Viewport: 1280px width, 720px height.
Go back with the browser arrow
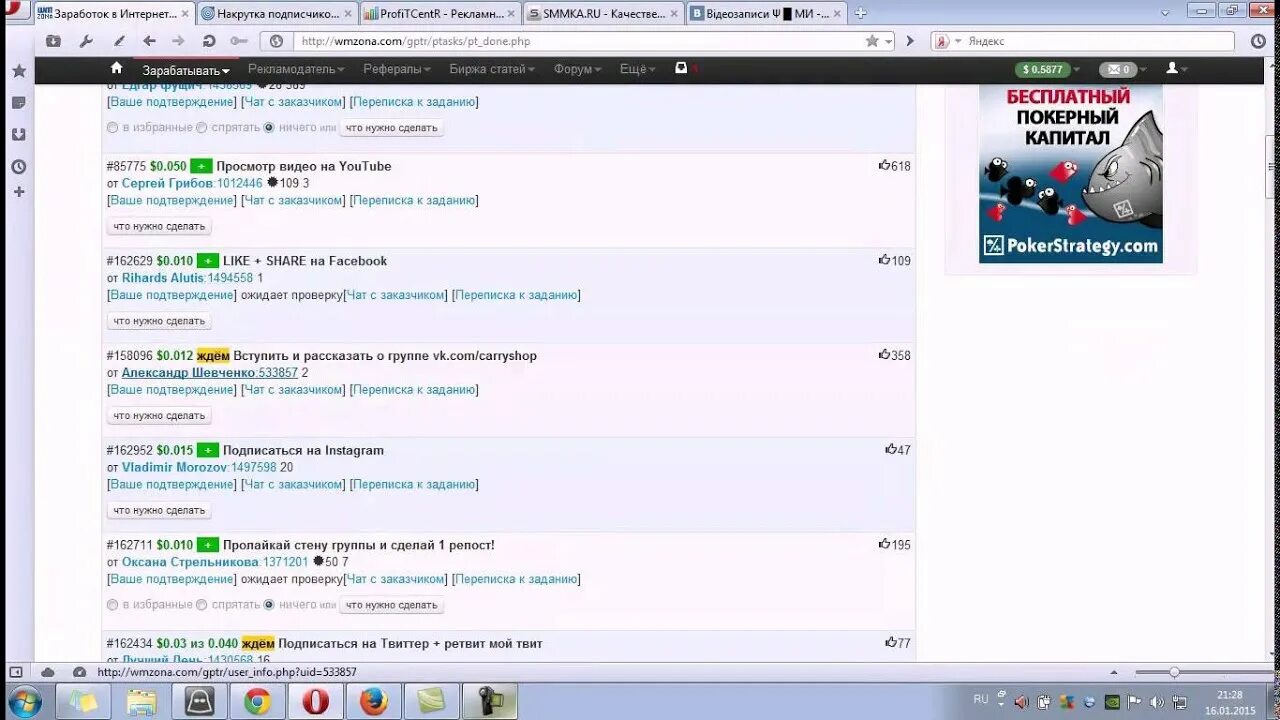click(149, 41)
